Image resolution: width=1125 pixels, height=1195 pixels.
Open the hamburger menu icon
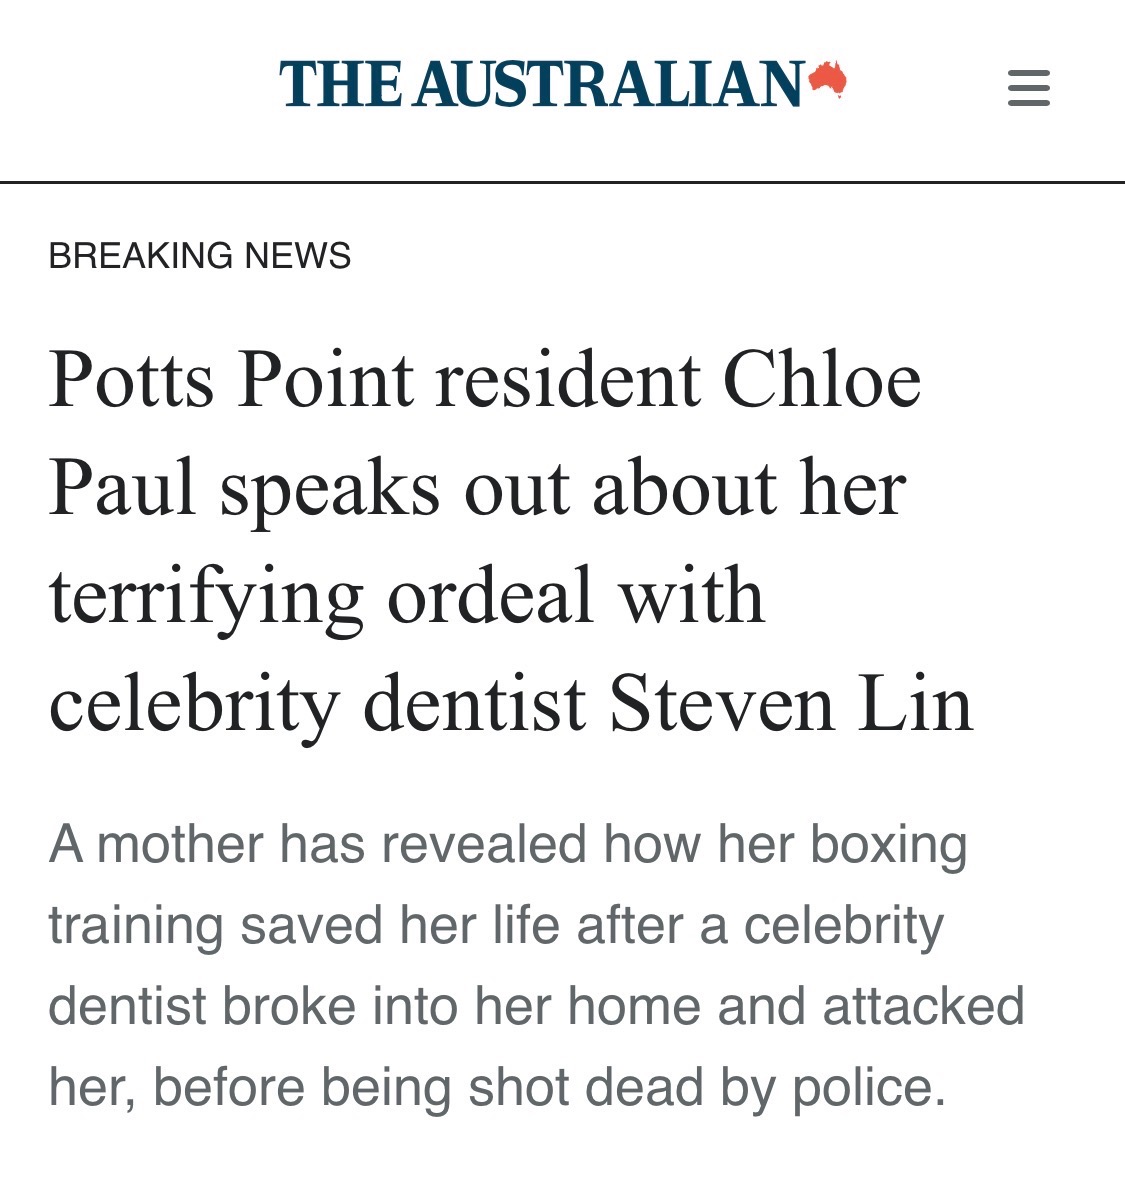point(1028,88)
